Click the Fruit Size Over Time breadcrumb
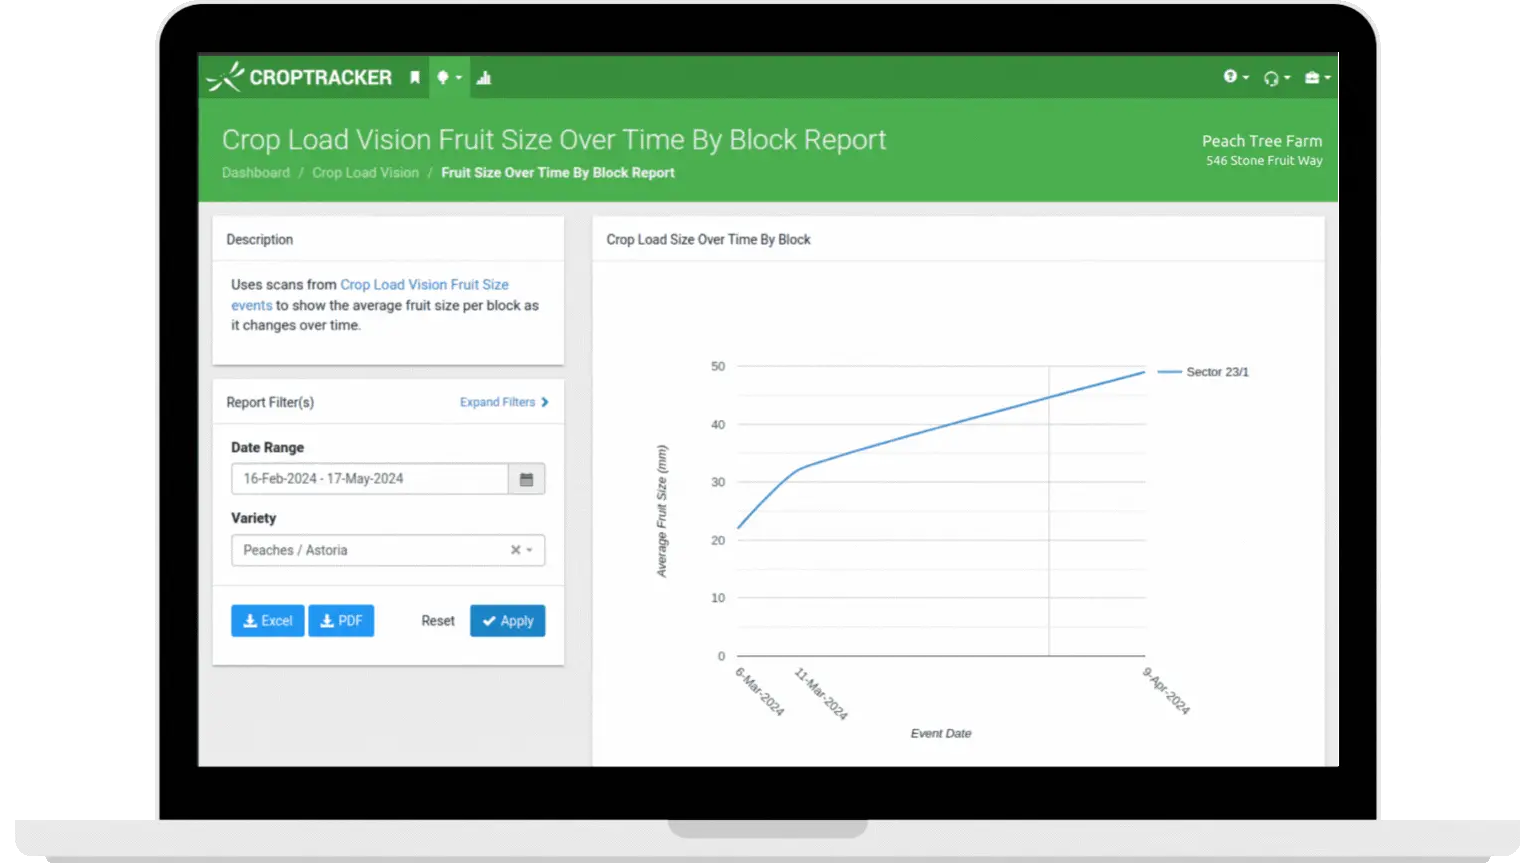Viewport: 1536px width, 864px height. [x=558, y=173]
